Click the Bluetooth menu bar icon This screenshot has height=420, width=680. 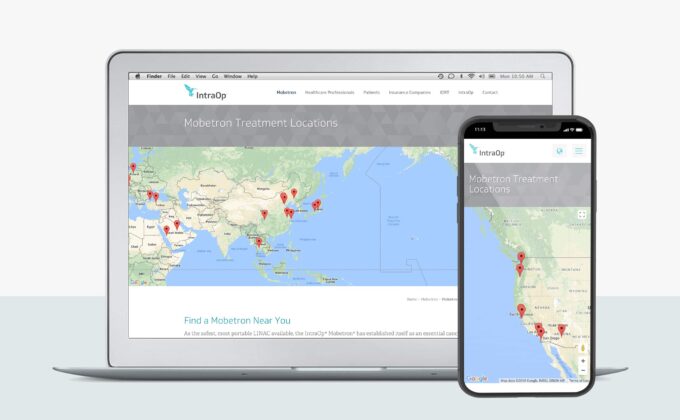pyautogui.click(x=461, y=76)
